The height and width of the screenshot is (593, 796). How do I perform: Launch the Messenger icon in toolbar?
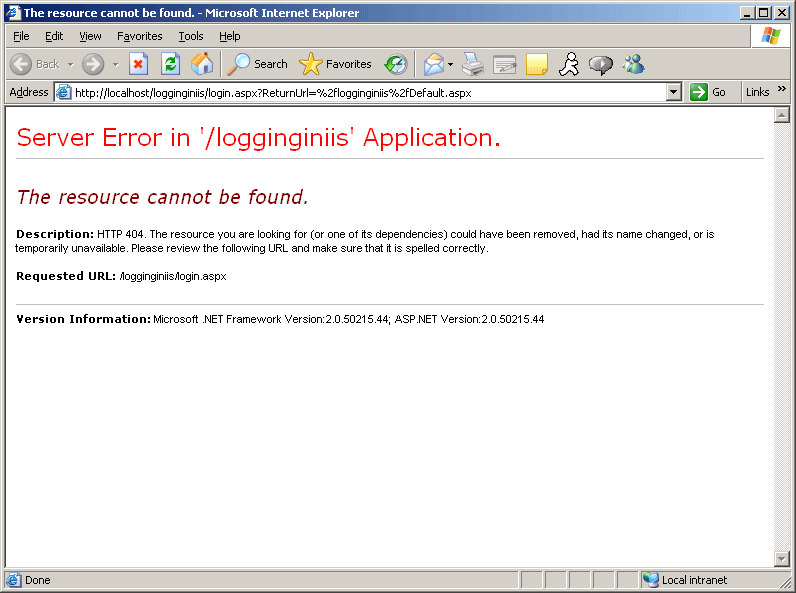[x=633, y=64]
